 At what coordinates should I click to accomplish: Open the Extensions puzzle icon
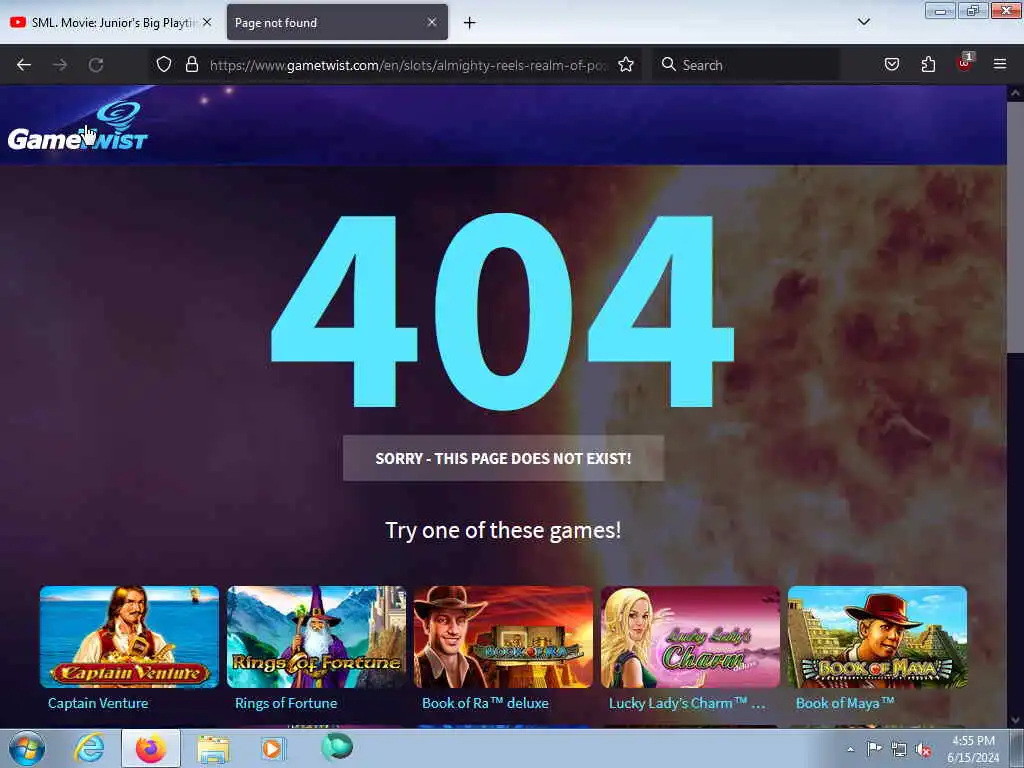click(x=928, y=65)
